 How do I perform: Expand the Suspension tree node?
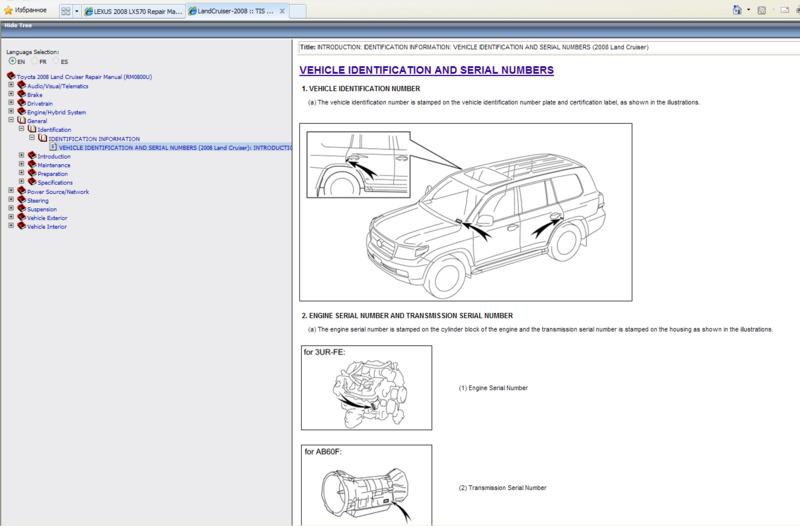pyautogui.click(x=11, y=208)
